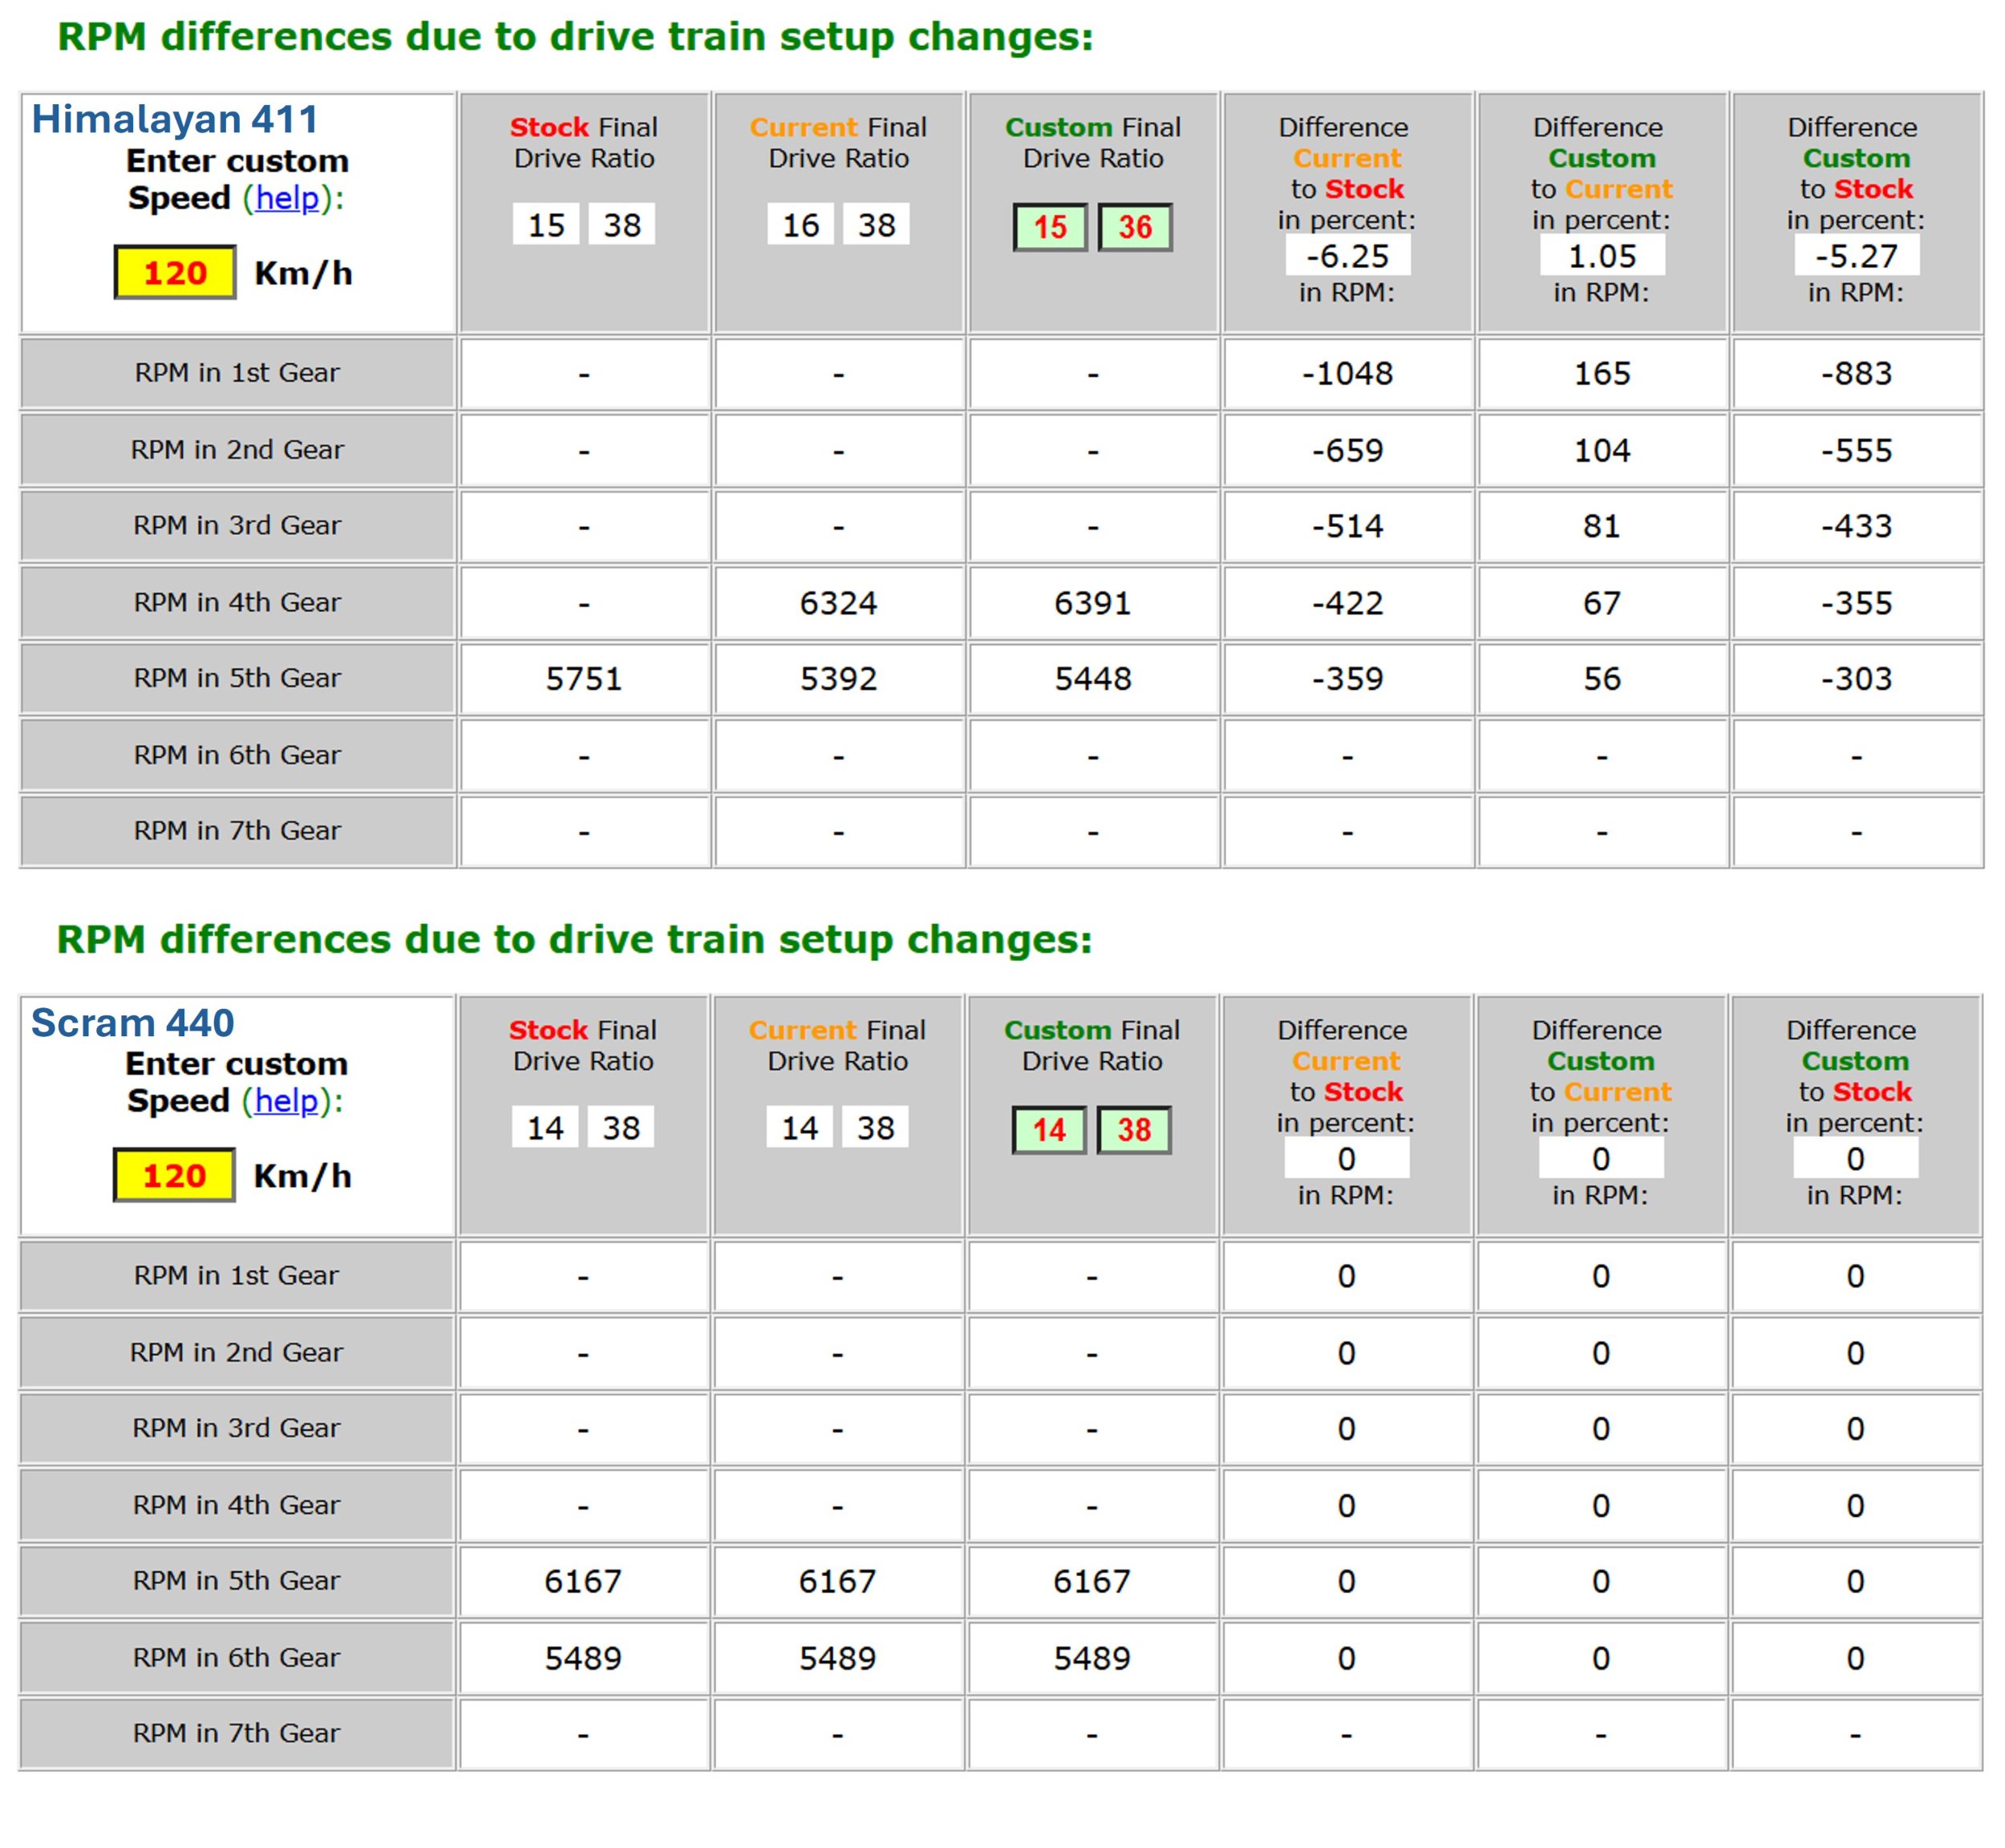
Task: Select Scram 440 Stock ratio field showing 14
Action: click(545, 1127)
